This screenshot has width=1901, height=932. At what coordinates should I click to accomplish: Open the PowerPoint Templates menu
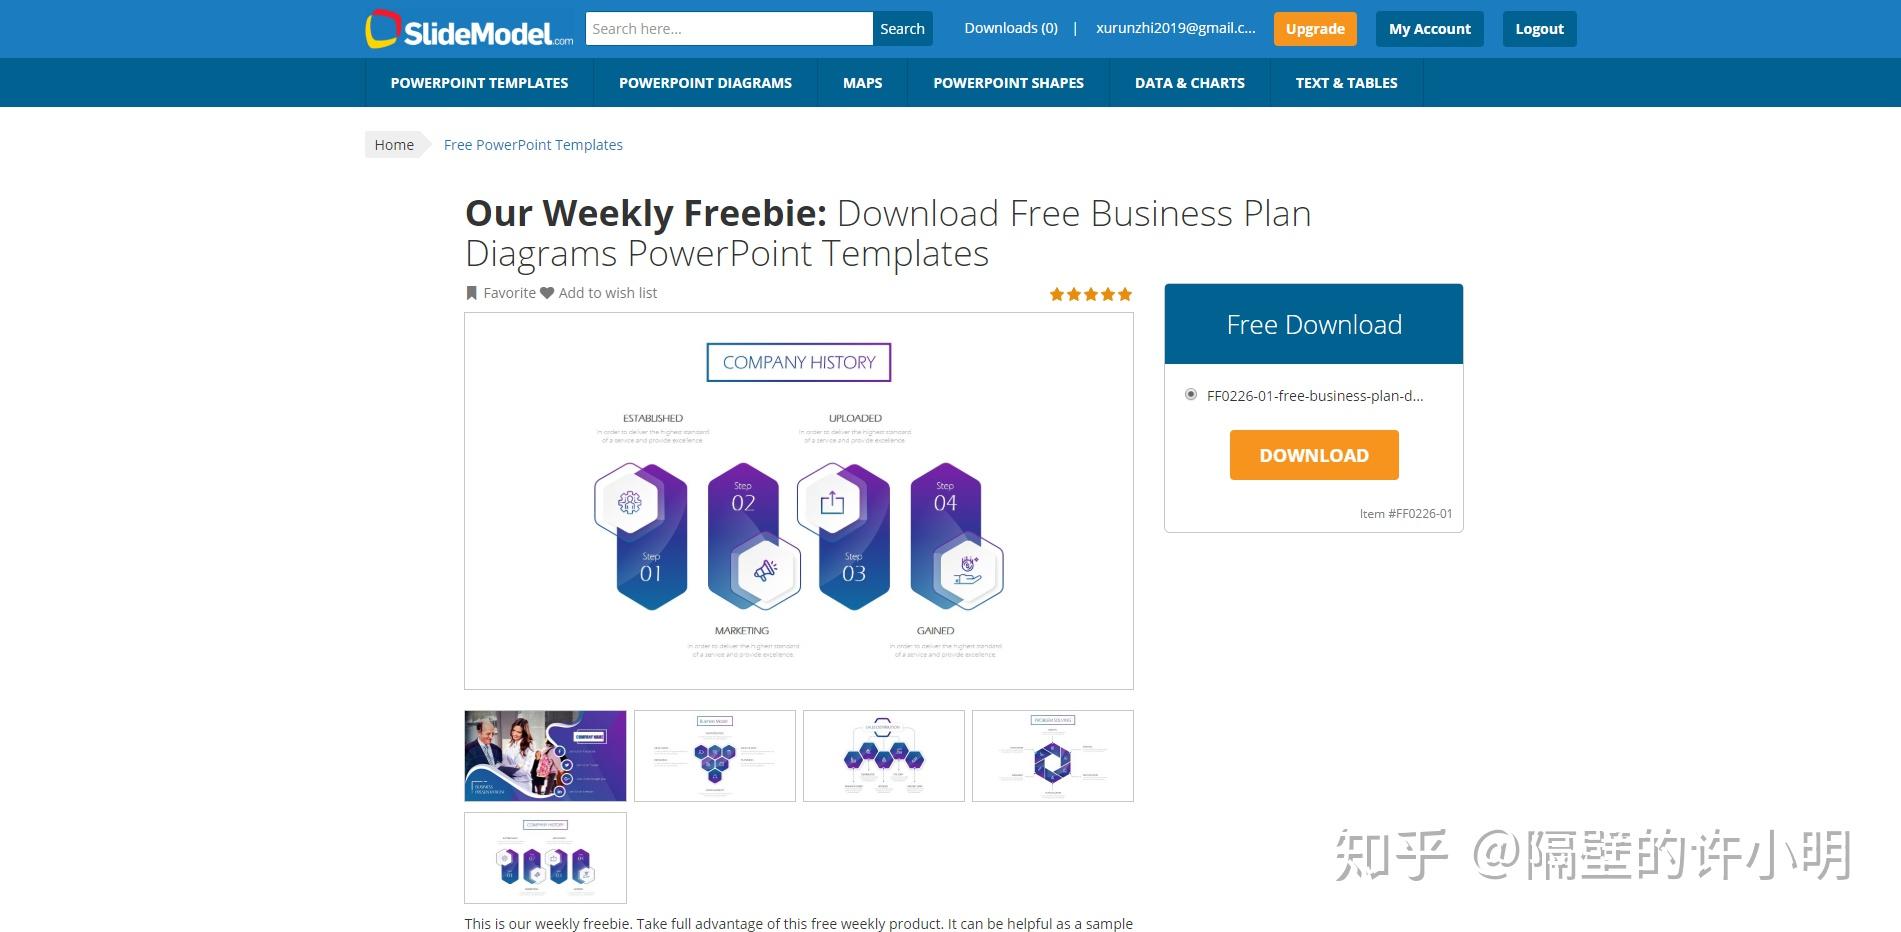coord(479,83)
